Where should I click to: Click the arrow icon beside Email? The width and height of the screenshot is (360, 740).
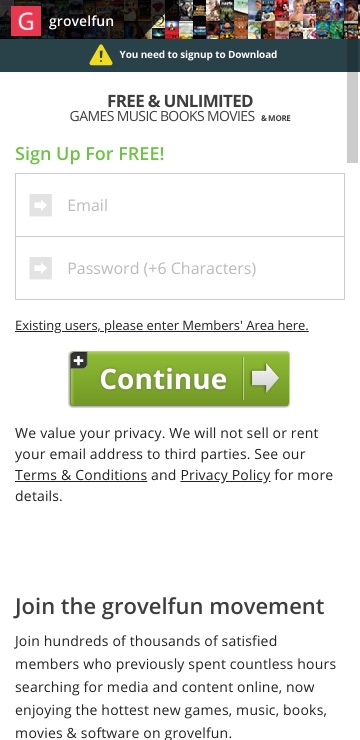[x=41, y=205]
